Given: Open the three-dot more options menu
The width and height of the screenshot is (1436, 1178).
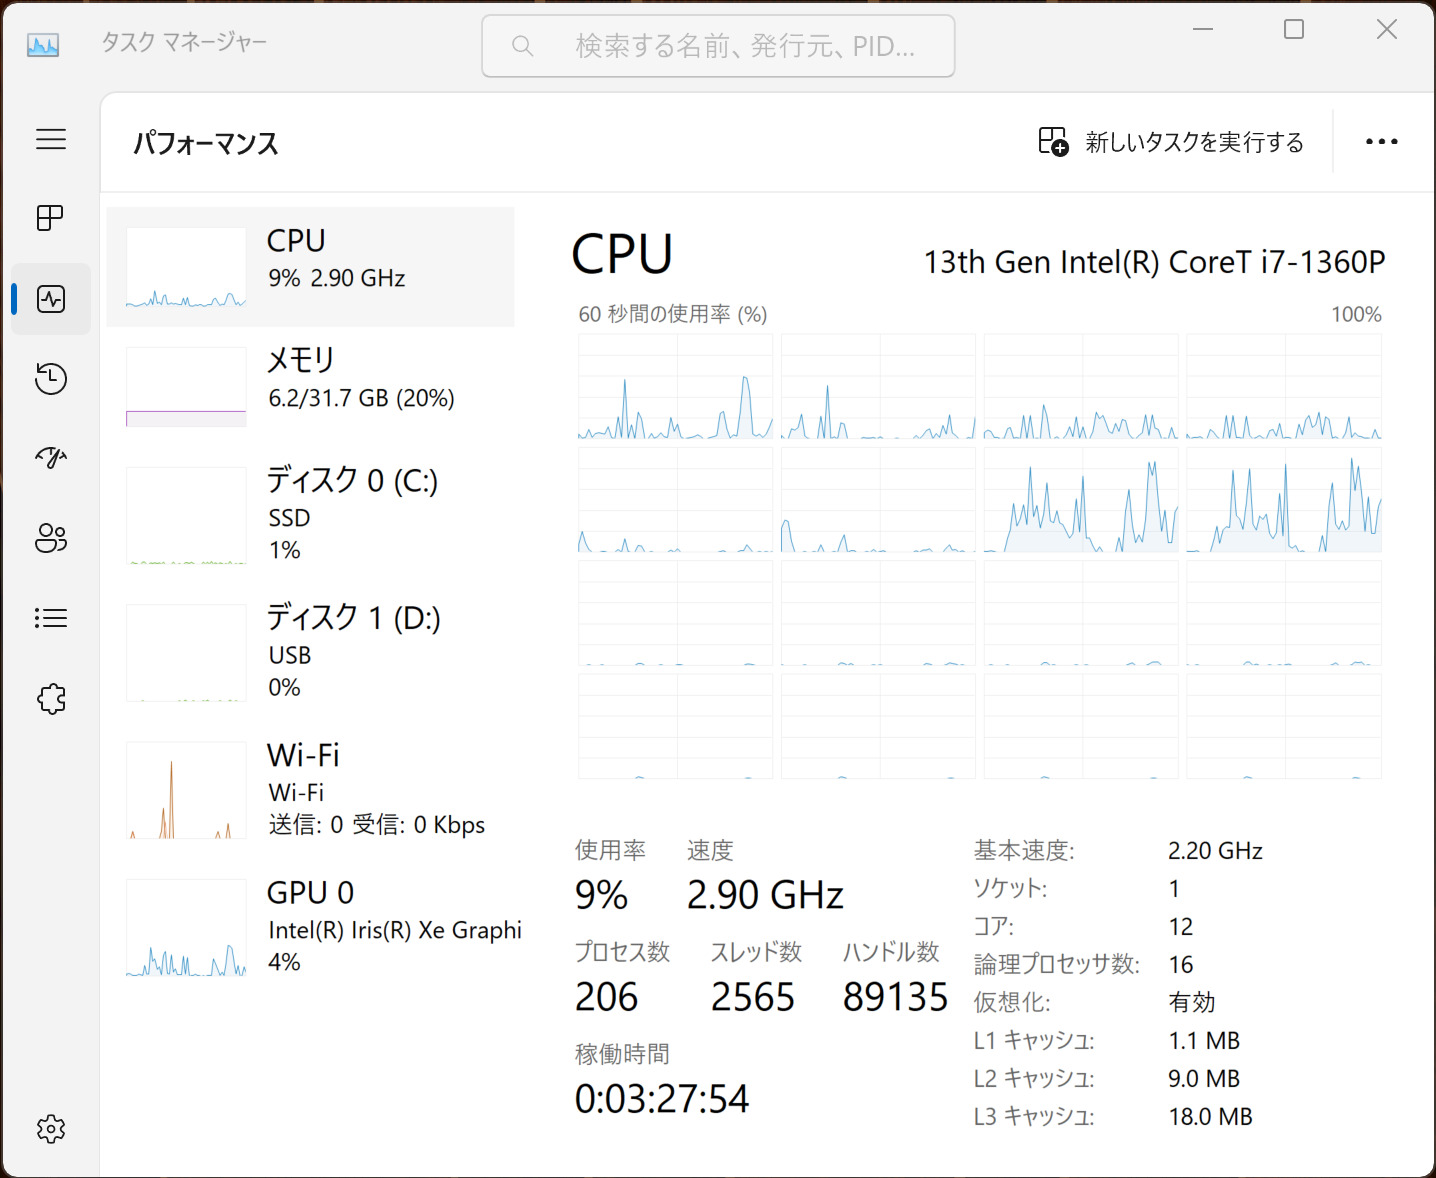Looking at the screenshot, I should tap(1381, 142).
